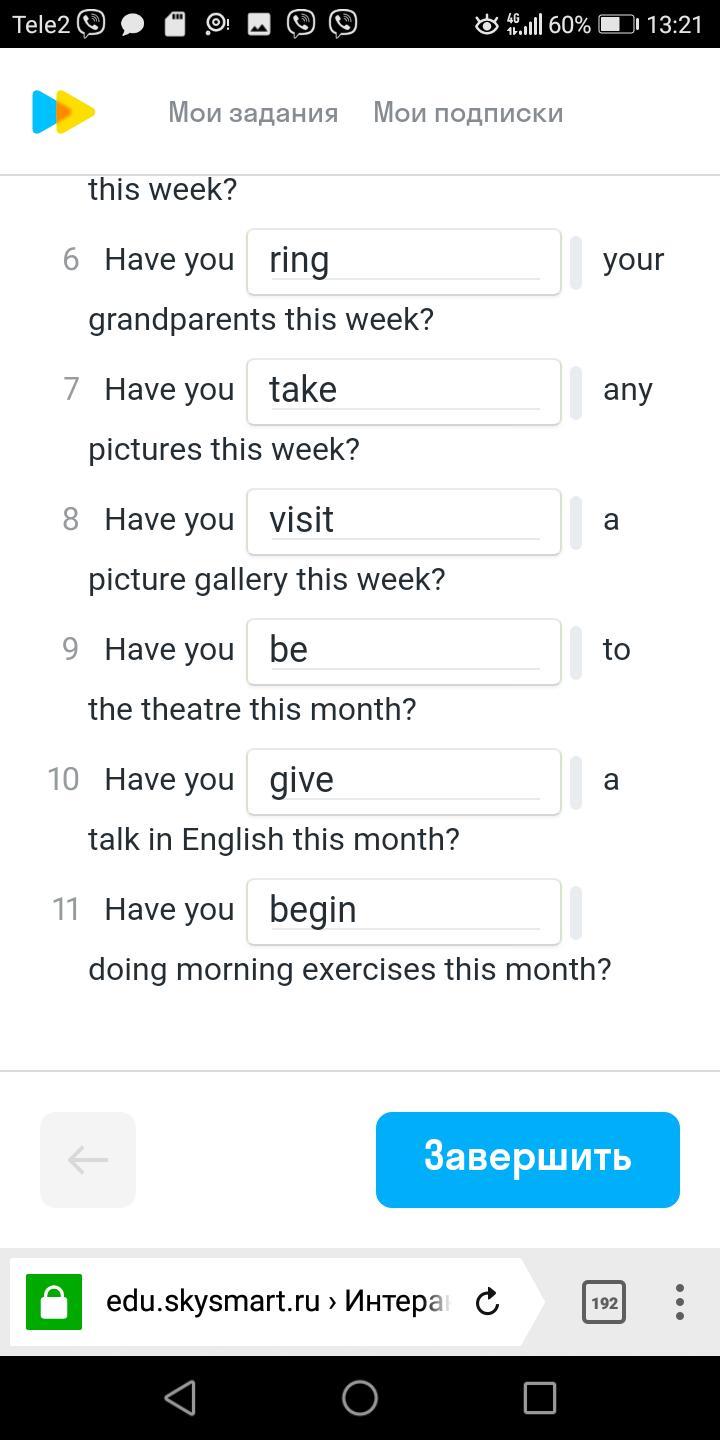Open the browser three-dot menu

[x=679, y=1302]
